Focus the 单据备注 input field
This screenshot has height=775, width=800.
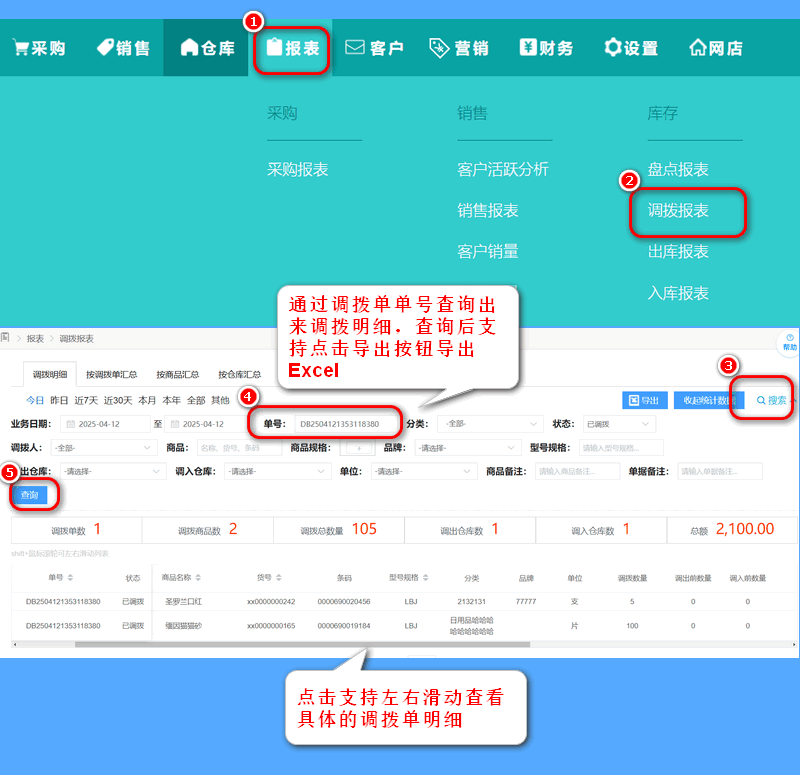(720, 471)
